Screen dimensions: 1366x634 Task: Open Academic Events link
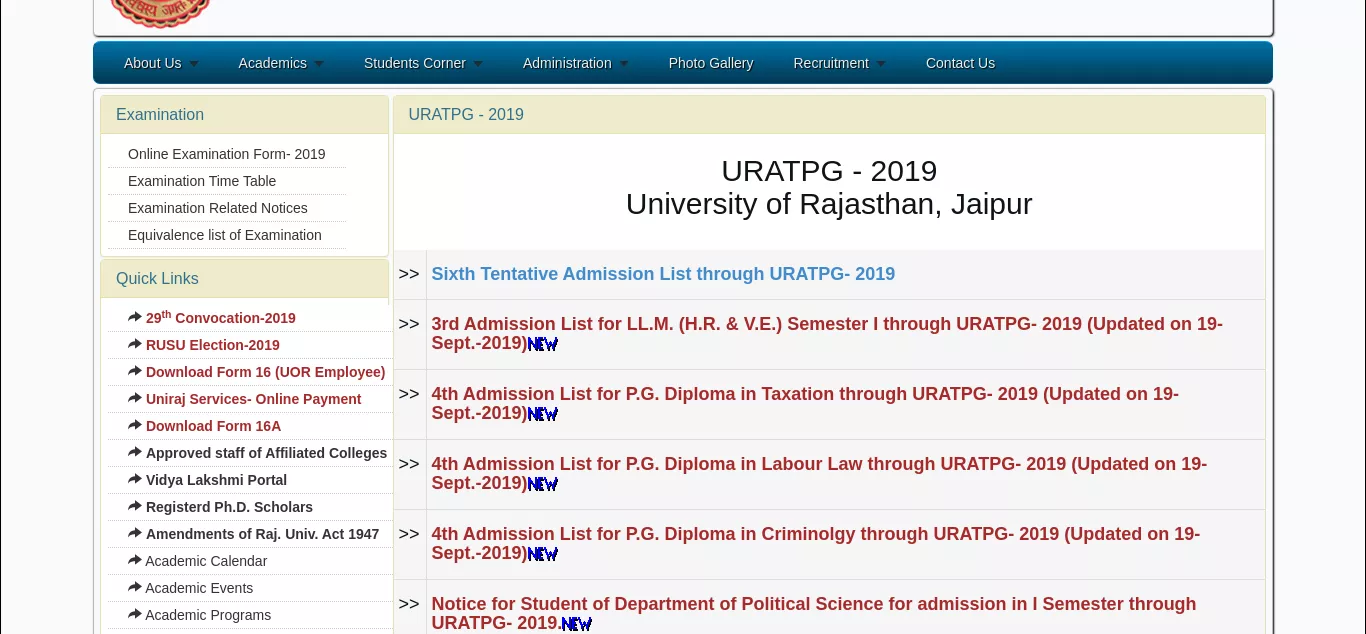tap(199, 588)
